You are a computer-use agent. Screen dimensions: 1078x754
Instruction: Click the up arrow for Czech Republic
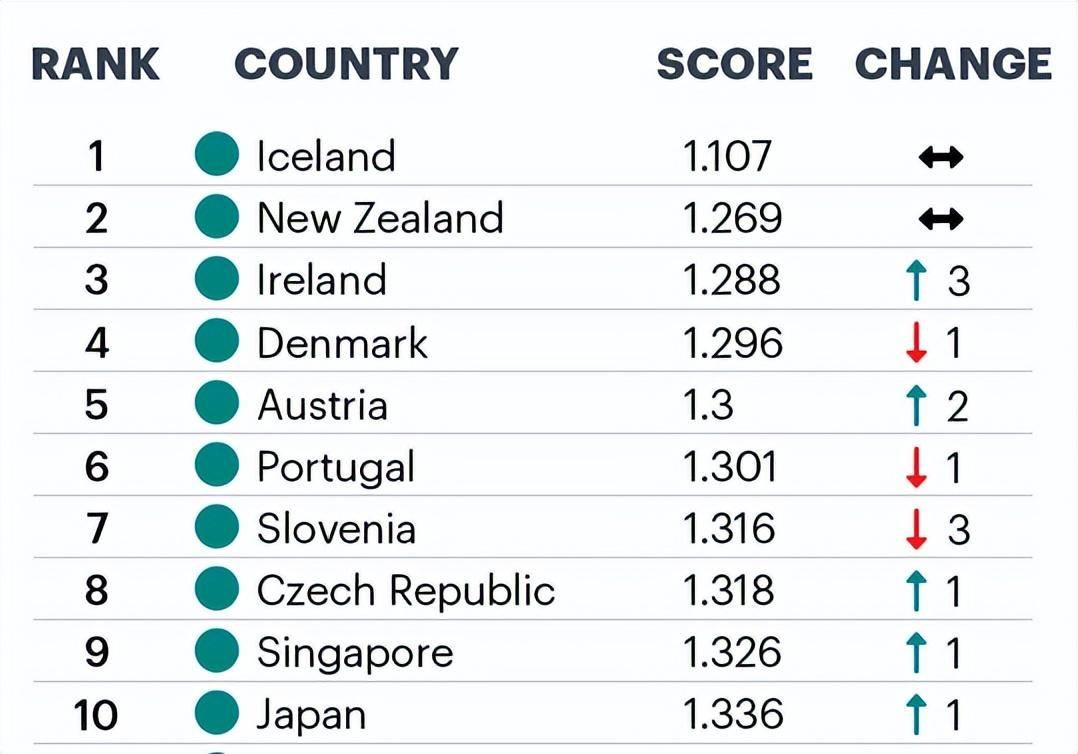coord(916,591)
